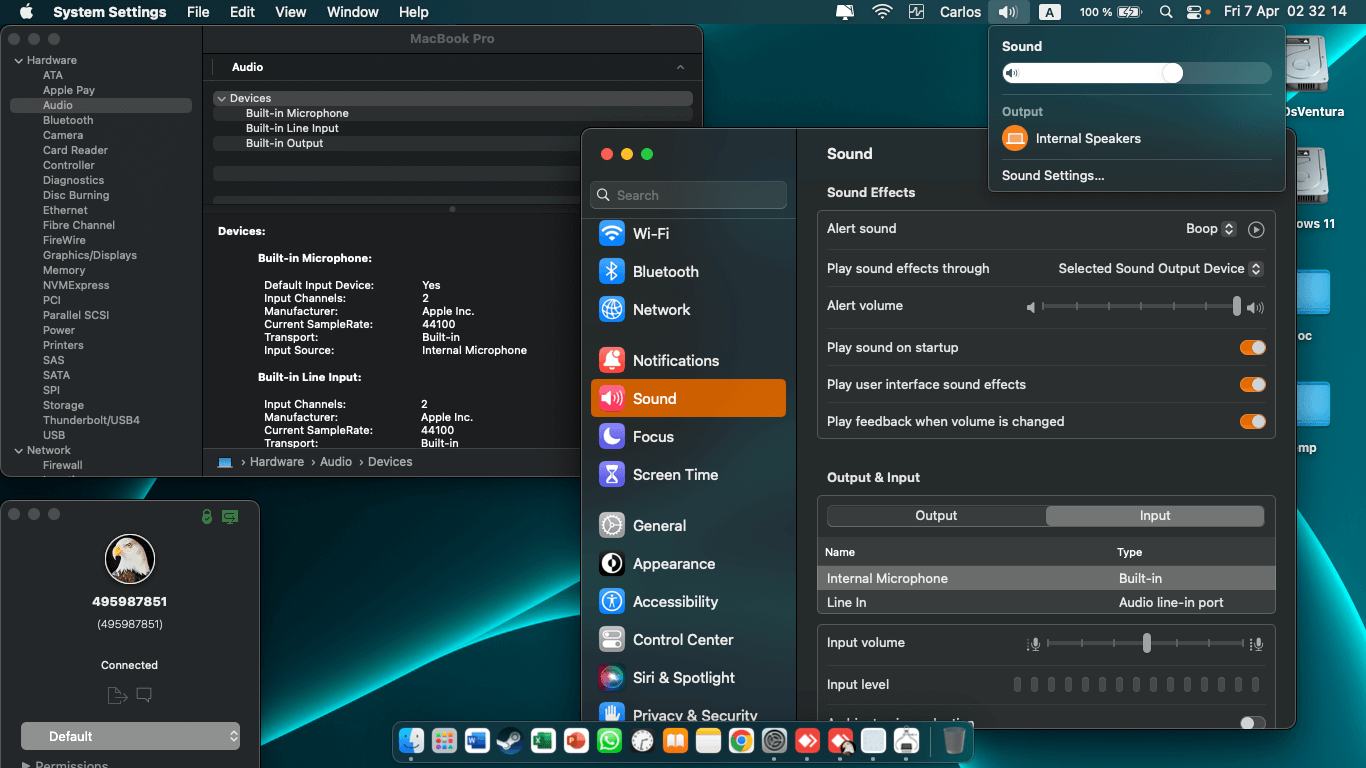
Task: Launch Microsoft Word from Dock
Action: pyautogui.click(x=477, y=741)
